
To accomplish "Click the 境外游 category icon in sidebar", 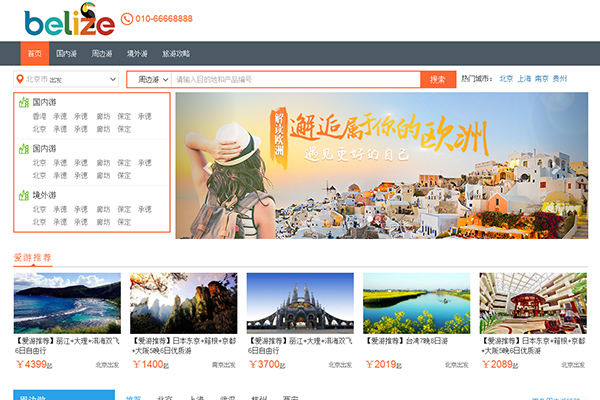I will pyautogui.click(x=23, y=195).
